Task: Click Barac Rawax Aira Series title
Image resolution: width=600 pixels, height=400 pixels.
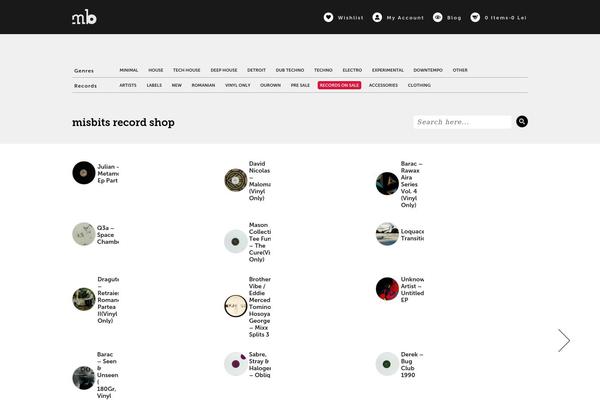Action: [x=412, y=184]
